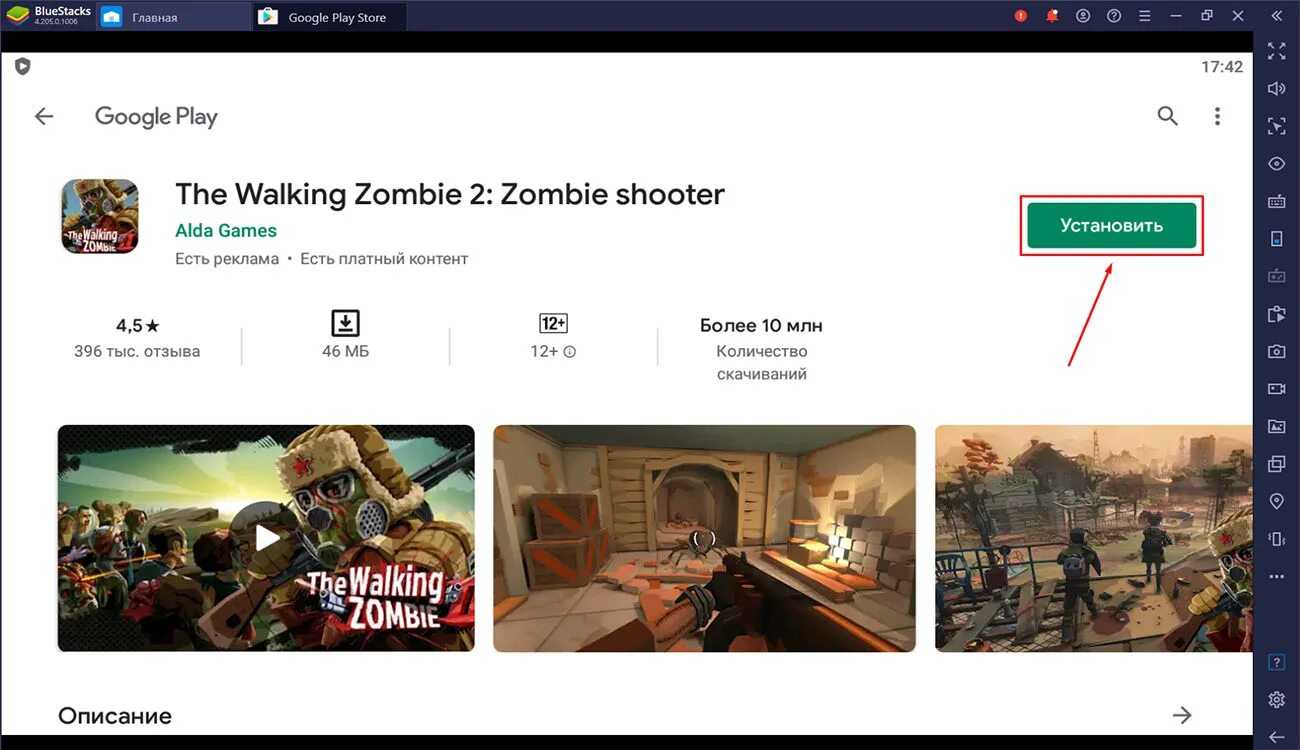Start screen recording with video camera icon
This screenshot has width=1300, height=750.
click(1276, 388)
